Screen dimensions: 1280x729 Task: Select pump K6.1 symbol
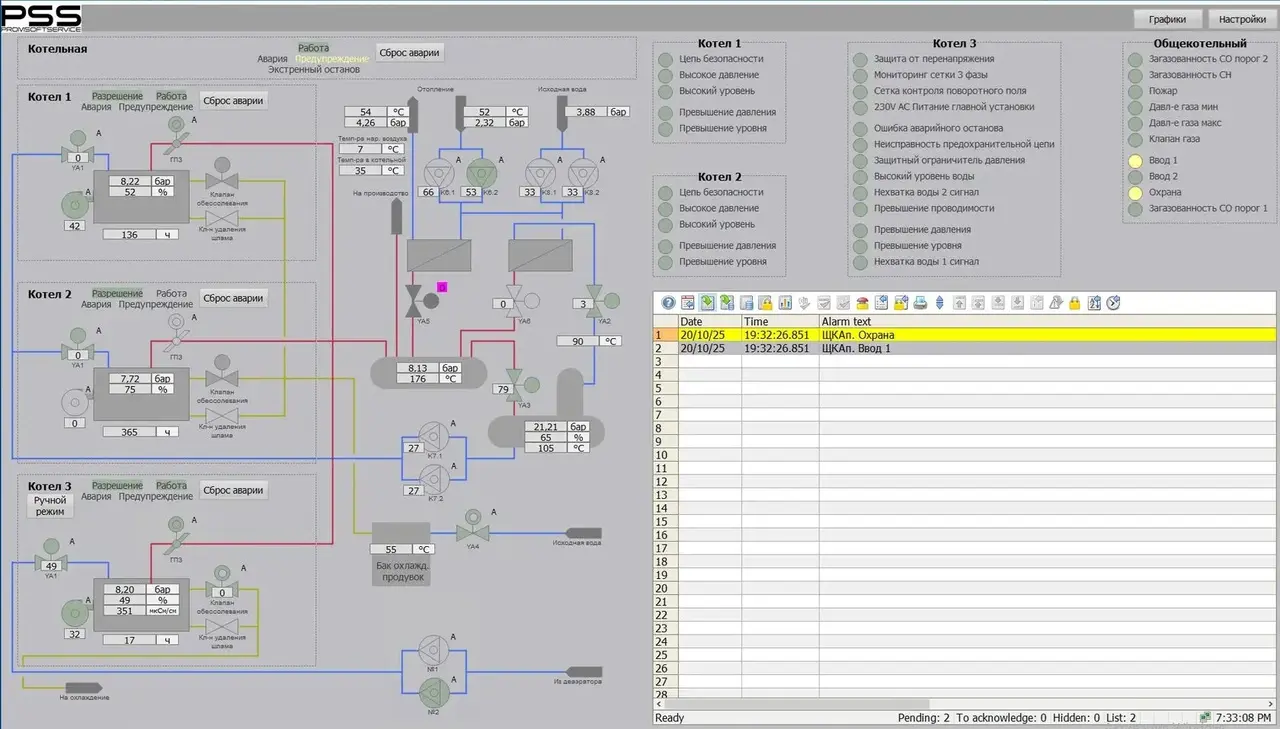coord(439,175)
